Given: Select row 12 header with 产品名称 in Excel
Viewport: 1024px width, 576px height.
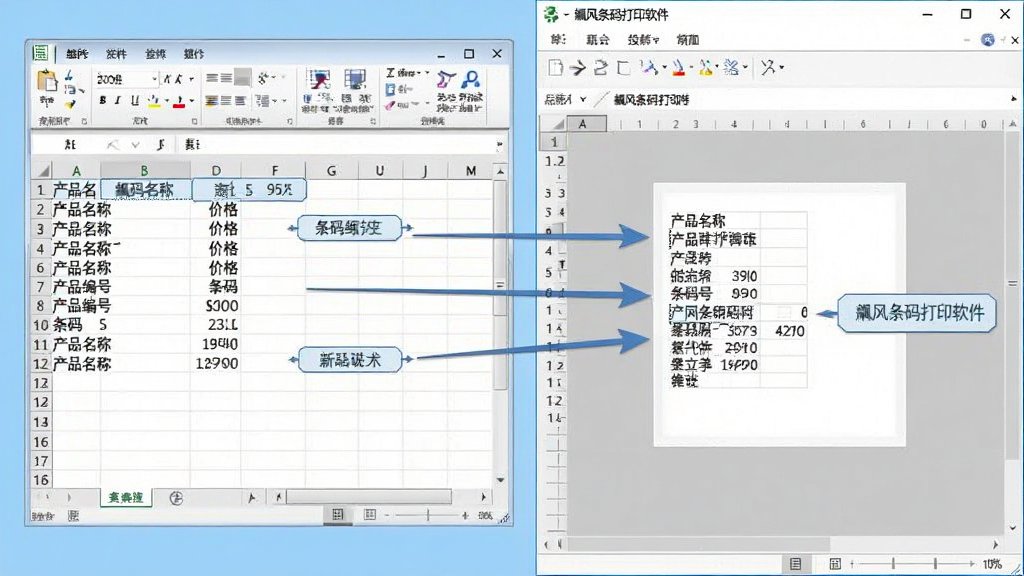Looking at the screenshot, I should point(40,364).
